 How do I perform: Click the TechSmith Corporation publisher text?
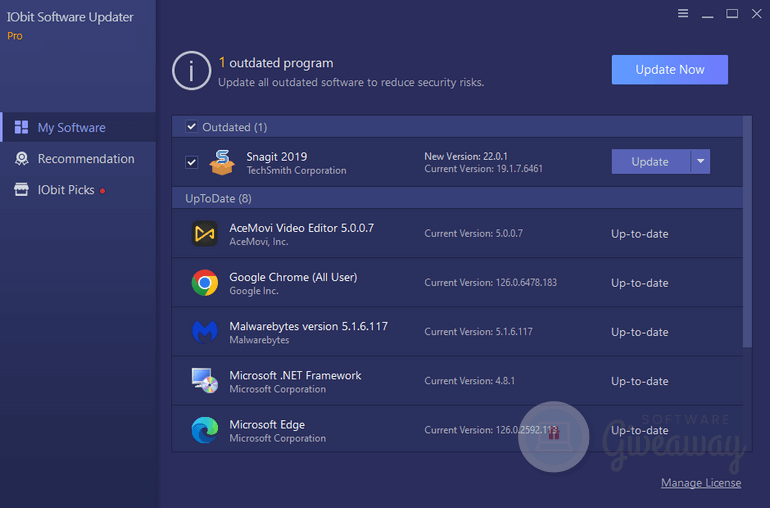(296, 170)
